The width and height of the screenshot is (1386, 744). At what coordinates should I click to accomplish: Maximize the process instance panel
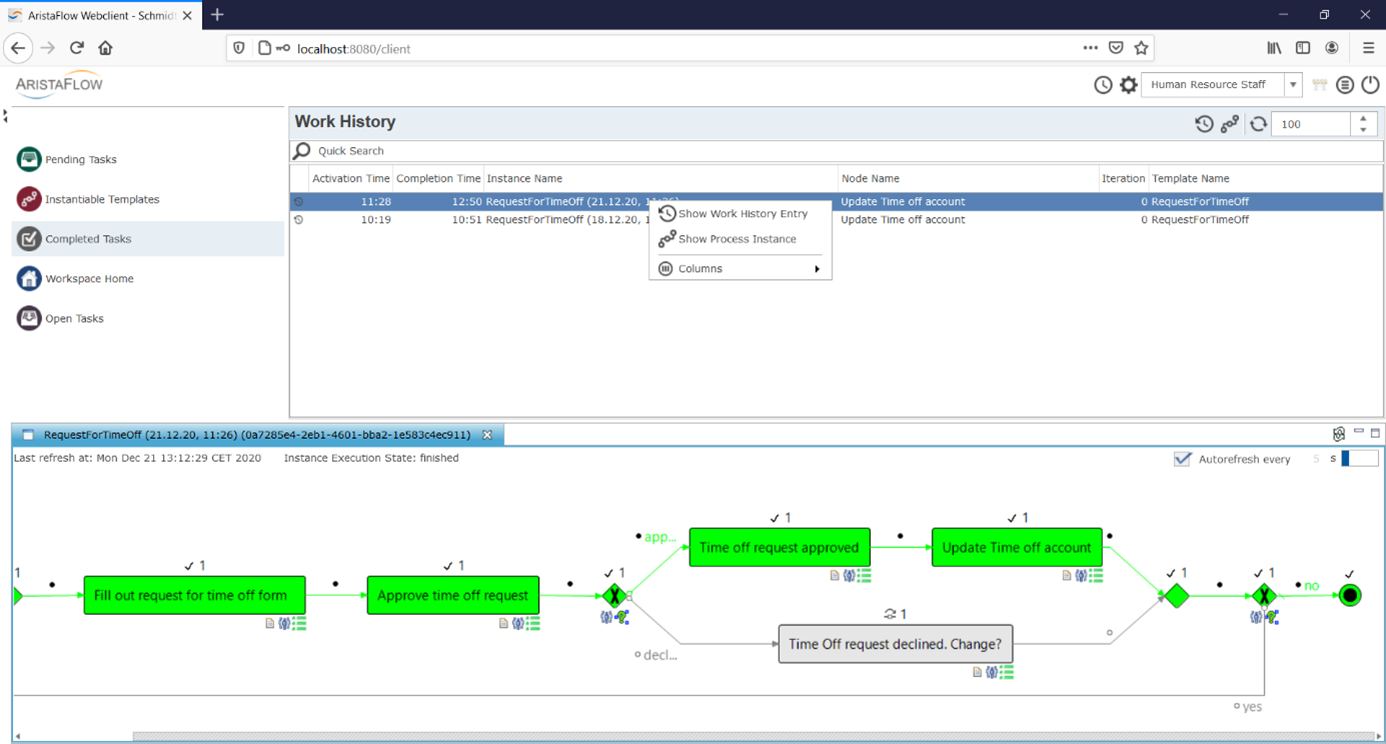(x=1376, y=433)
